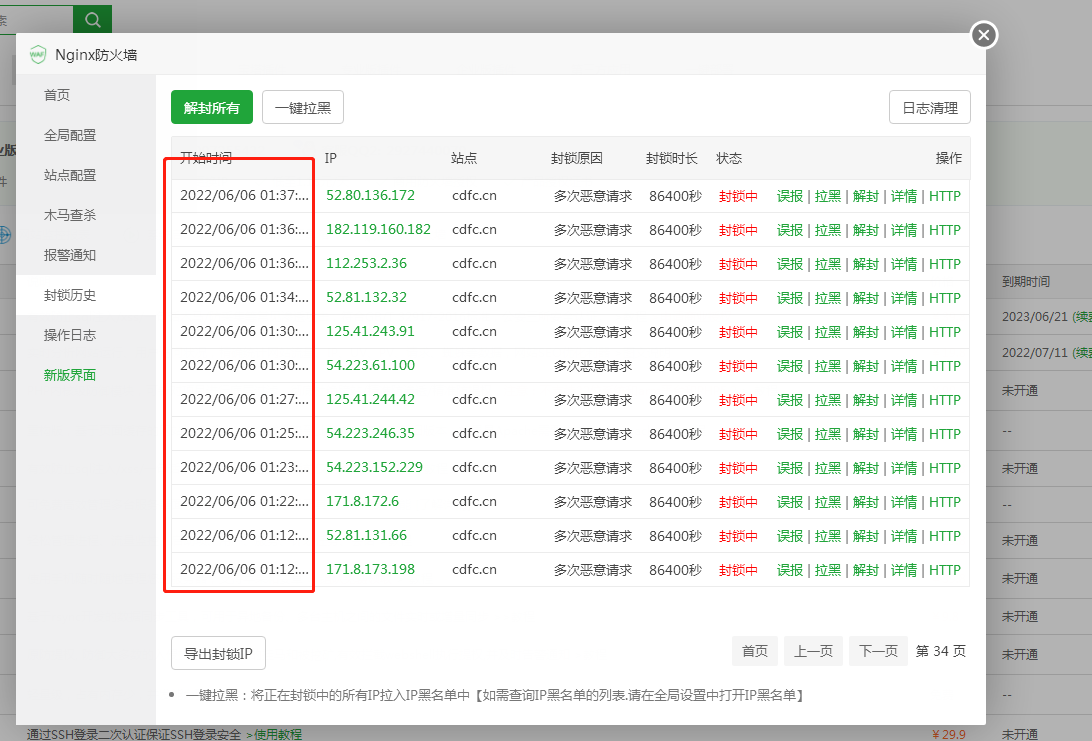Select 首页 in the sidebar
1092x741 pixels.
pos(57,95)
